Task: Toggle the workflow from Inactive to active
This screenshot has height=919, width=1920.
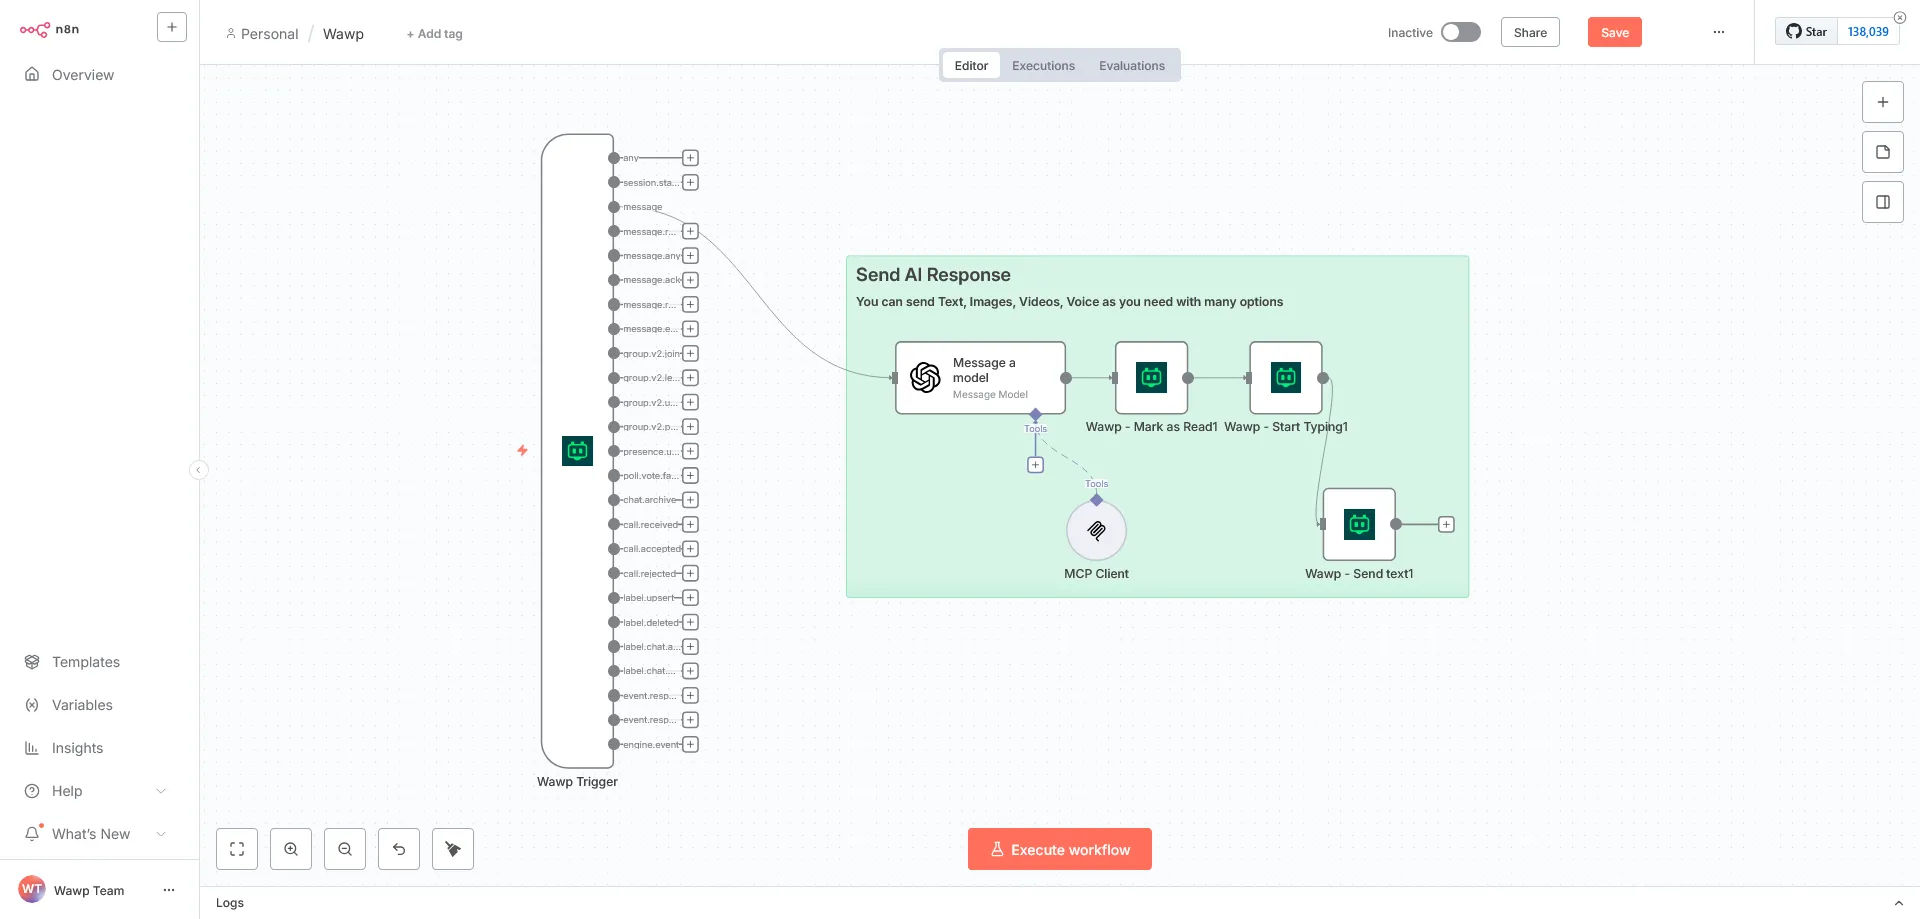Action: point(1460,32)
